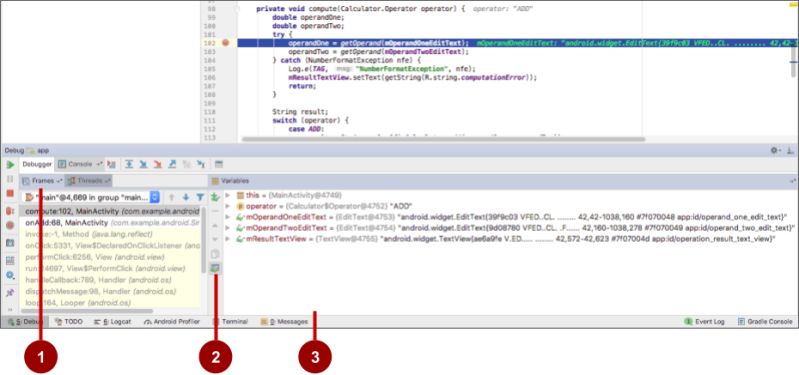Screen dimensions: 799x375
Task: Expand the 'operator' variable node
Action: 227,206
